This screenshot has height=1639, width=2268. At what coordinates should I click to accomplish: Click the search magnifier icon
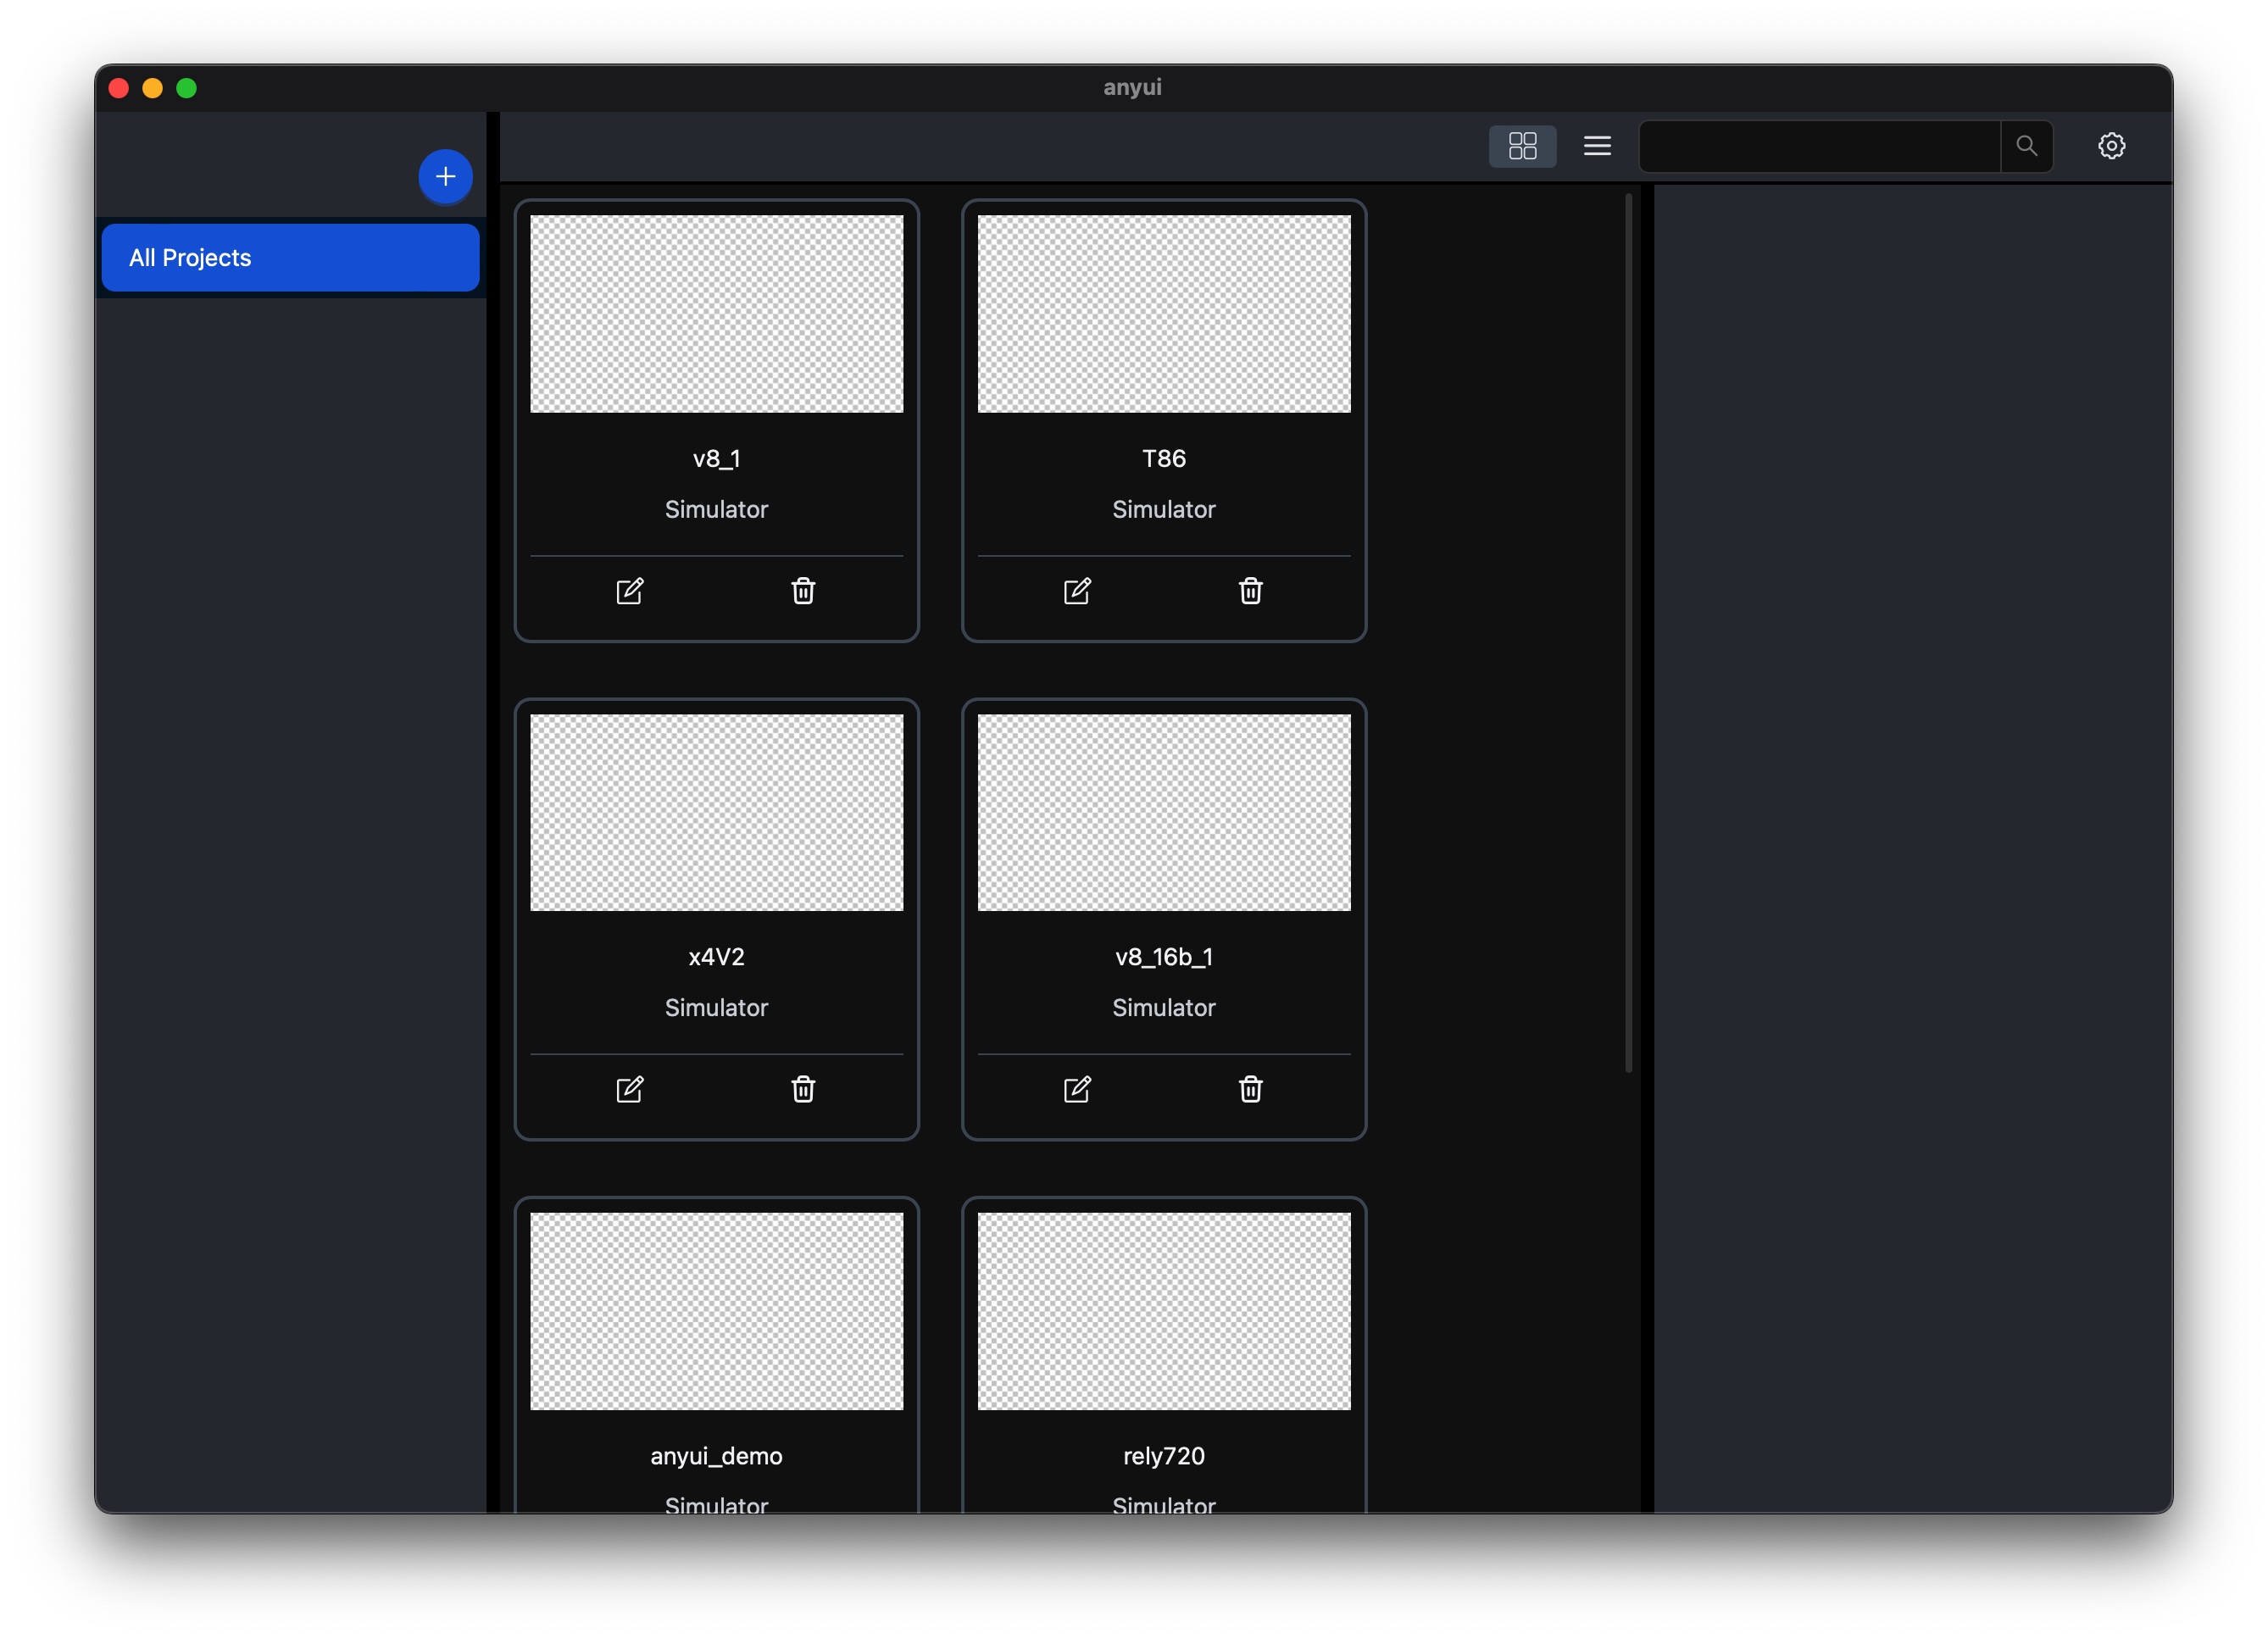[2026, 146]
